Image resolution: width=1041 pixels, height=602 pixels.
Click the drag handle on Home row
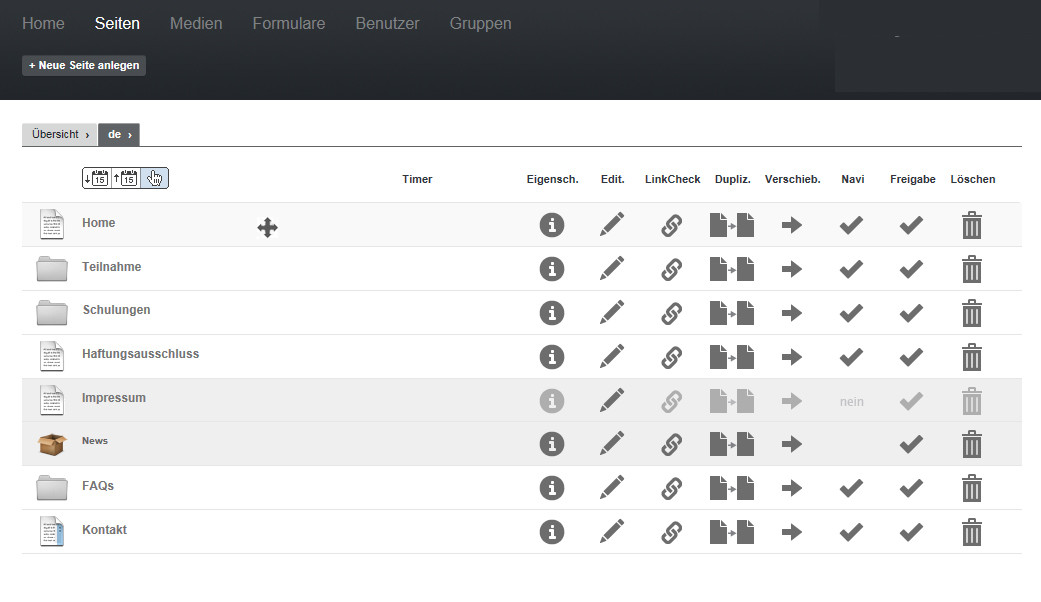coord(267,228)
